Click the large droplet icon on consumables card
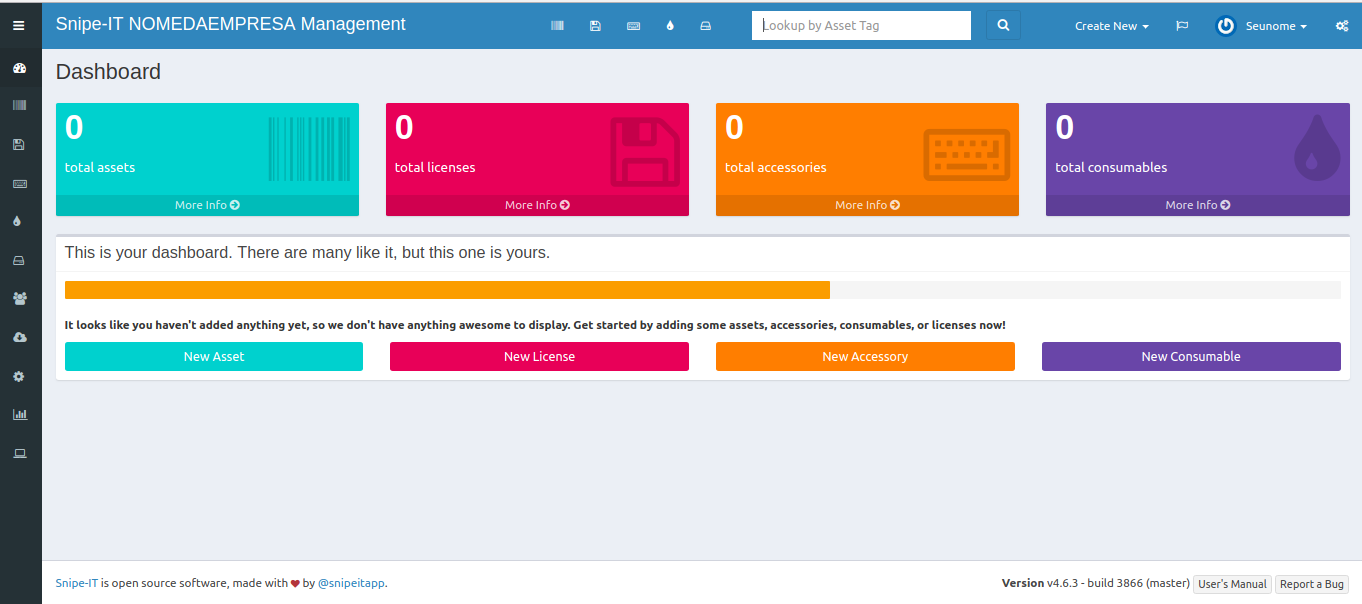 click(1317, 148)
